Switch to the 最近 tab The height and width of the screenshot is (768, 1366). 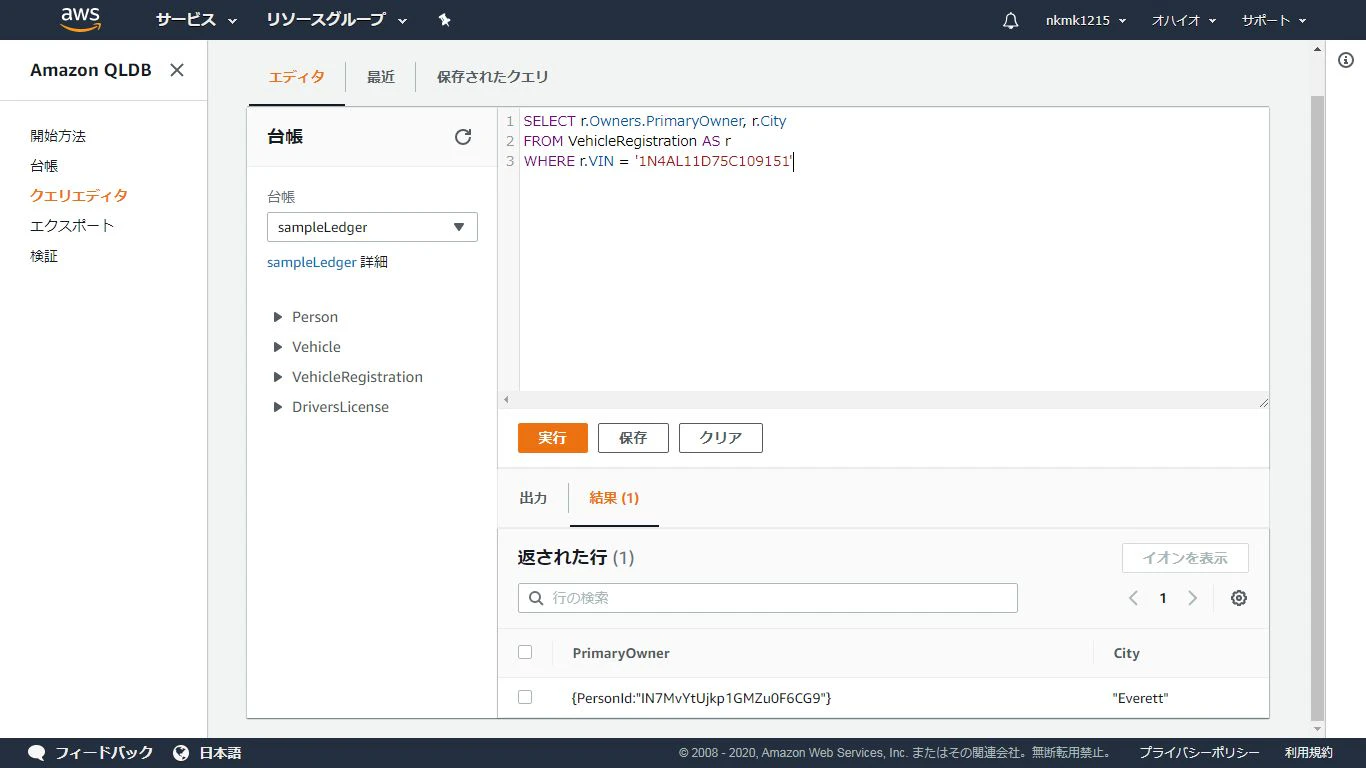381,77
